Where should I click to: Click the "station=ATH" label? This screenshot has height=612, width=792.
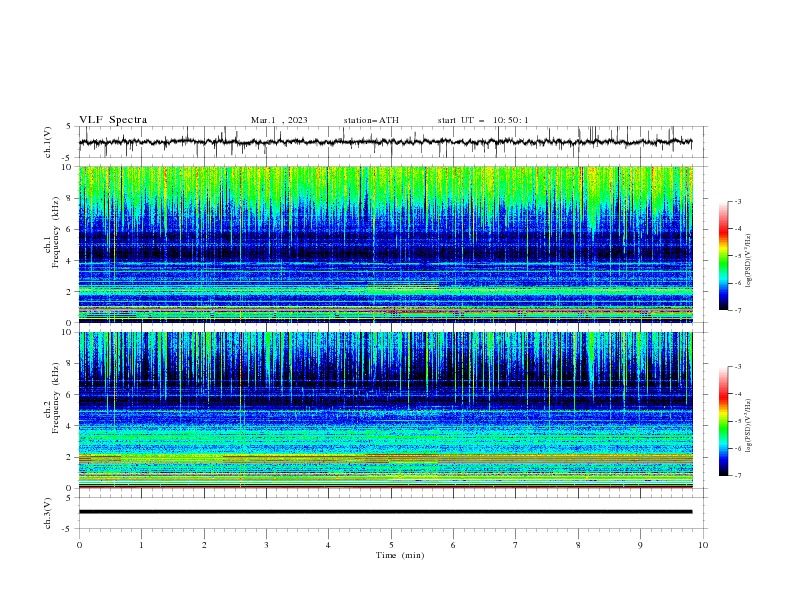coord(371,120)
